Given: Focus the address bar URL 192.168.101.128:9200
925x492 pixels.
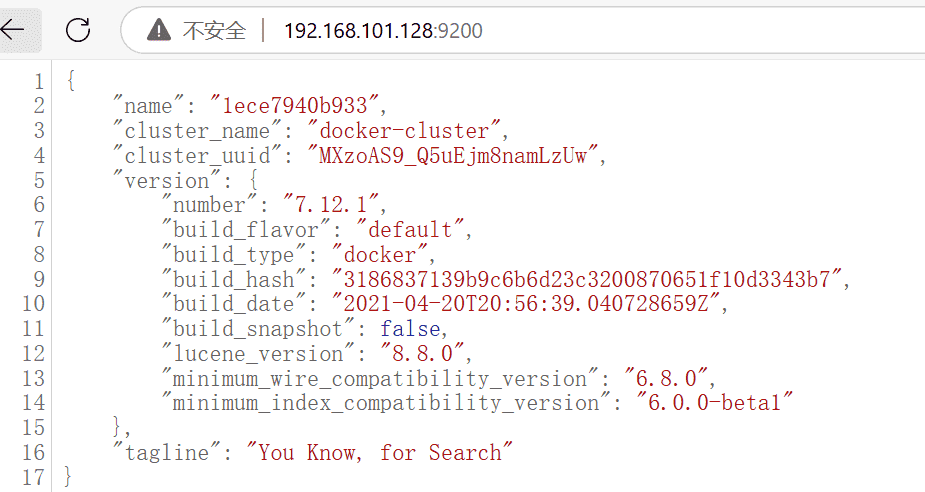Looking at the screenshot, I should [383, 30].
